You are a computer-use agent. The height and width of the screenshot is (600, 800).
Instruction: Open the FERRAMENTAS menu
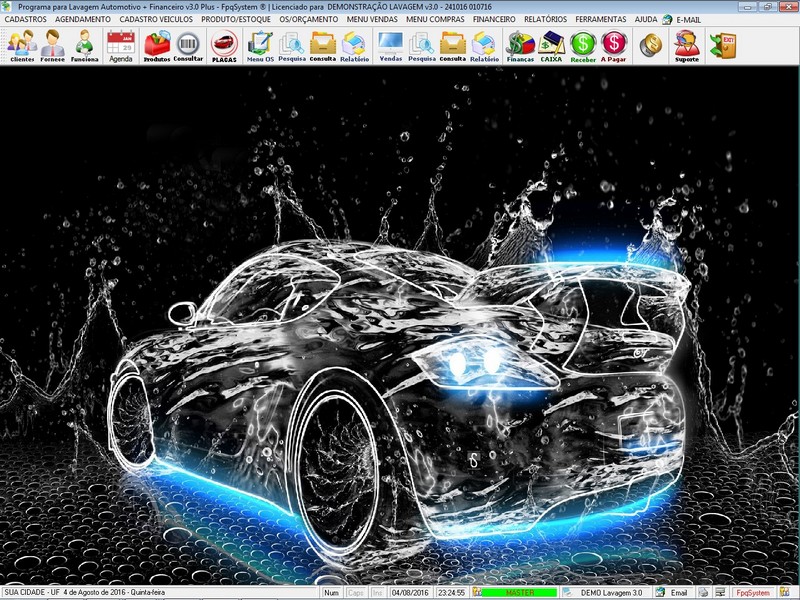[601, 19]
